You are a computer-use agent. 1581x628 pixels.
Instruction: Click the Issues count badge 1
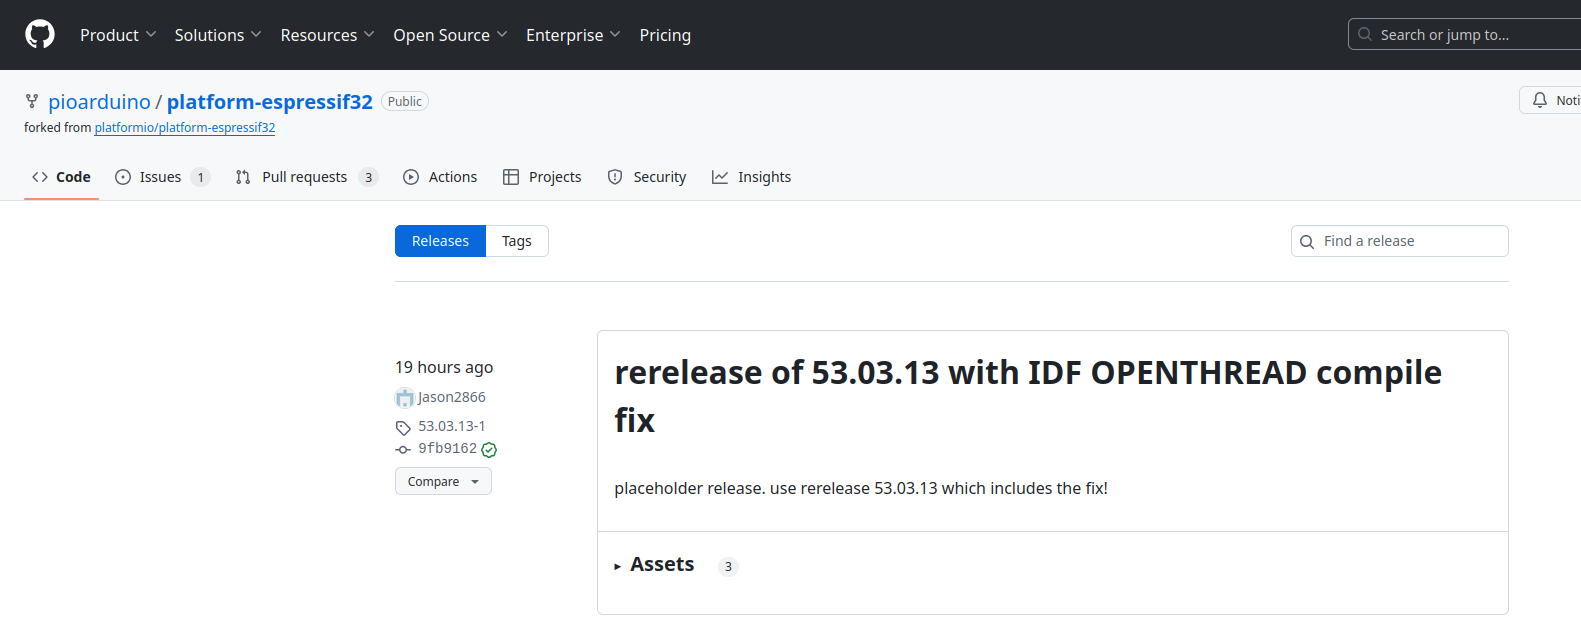(x=201, y=177)
